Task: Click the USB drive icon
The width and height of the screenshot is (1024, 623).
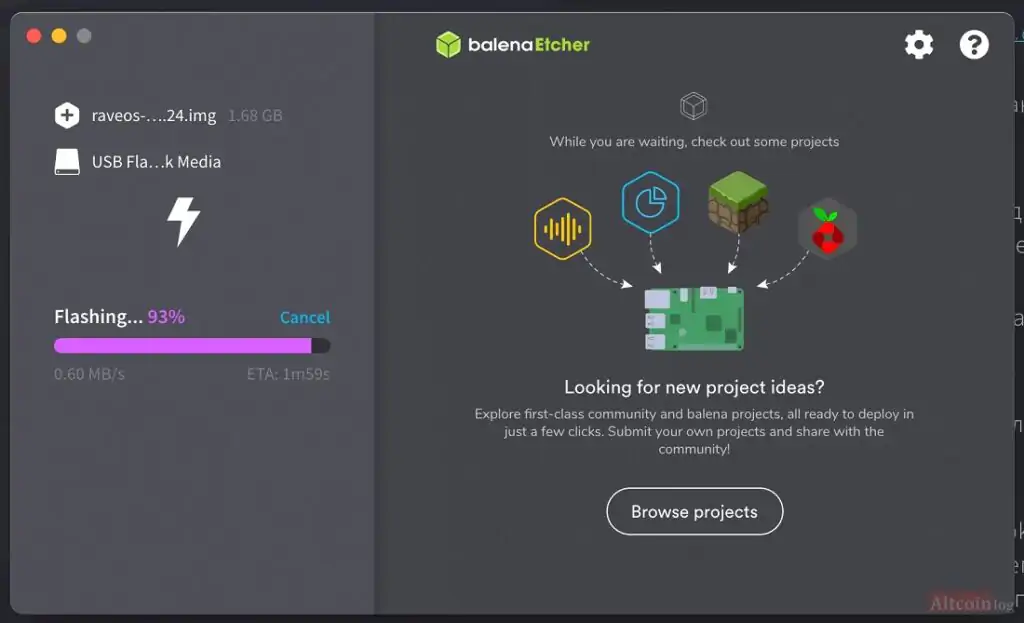Action: point(67,162)
